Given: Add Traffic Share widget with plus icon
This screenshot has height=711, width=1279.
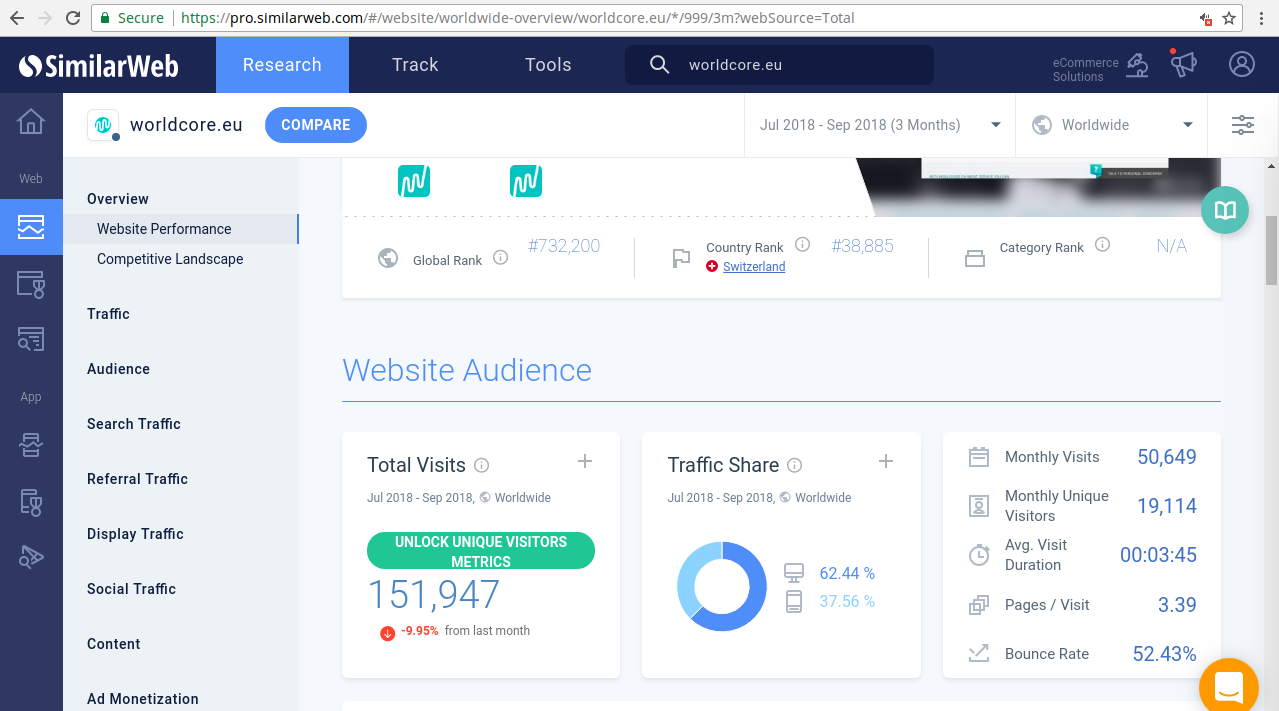Looking at the screenshot, I should tap(885, 461).
